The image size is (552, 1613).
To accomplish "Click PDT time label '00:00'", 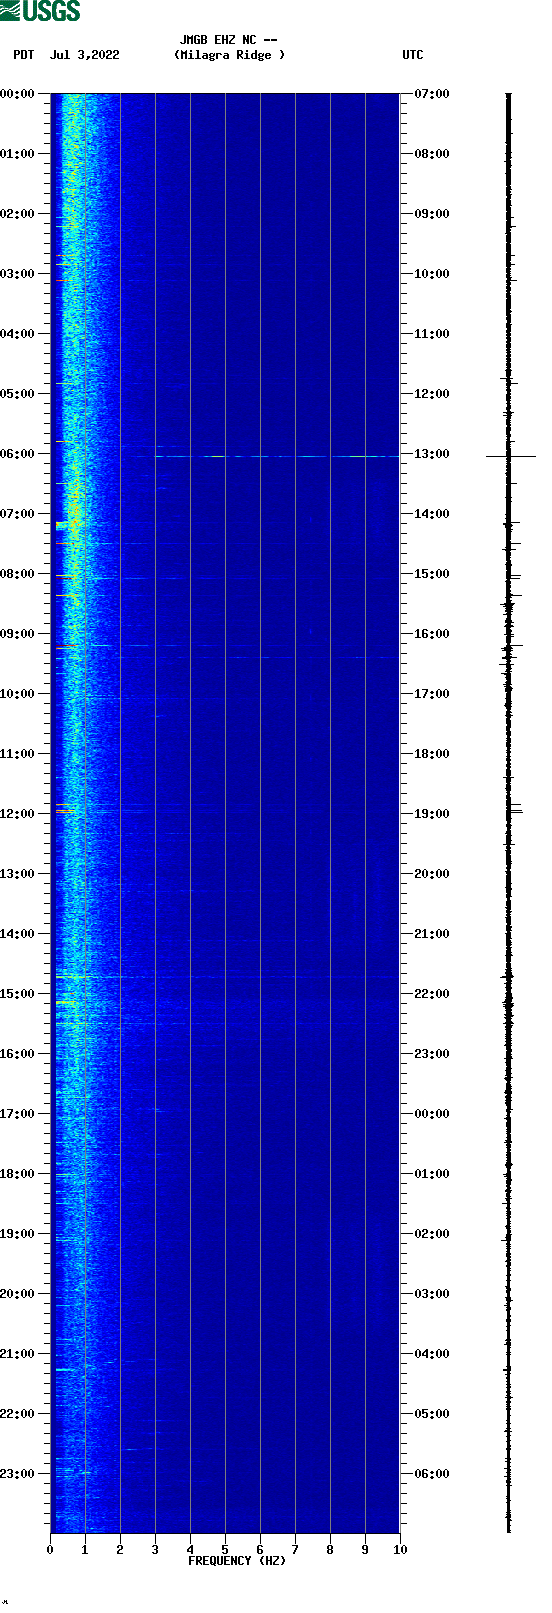I will (x=18, y=94).
